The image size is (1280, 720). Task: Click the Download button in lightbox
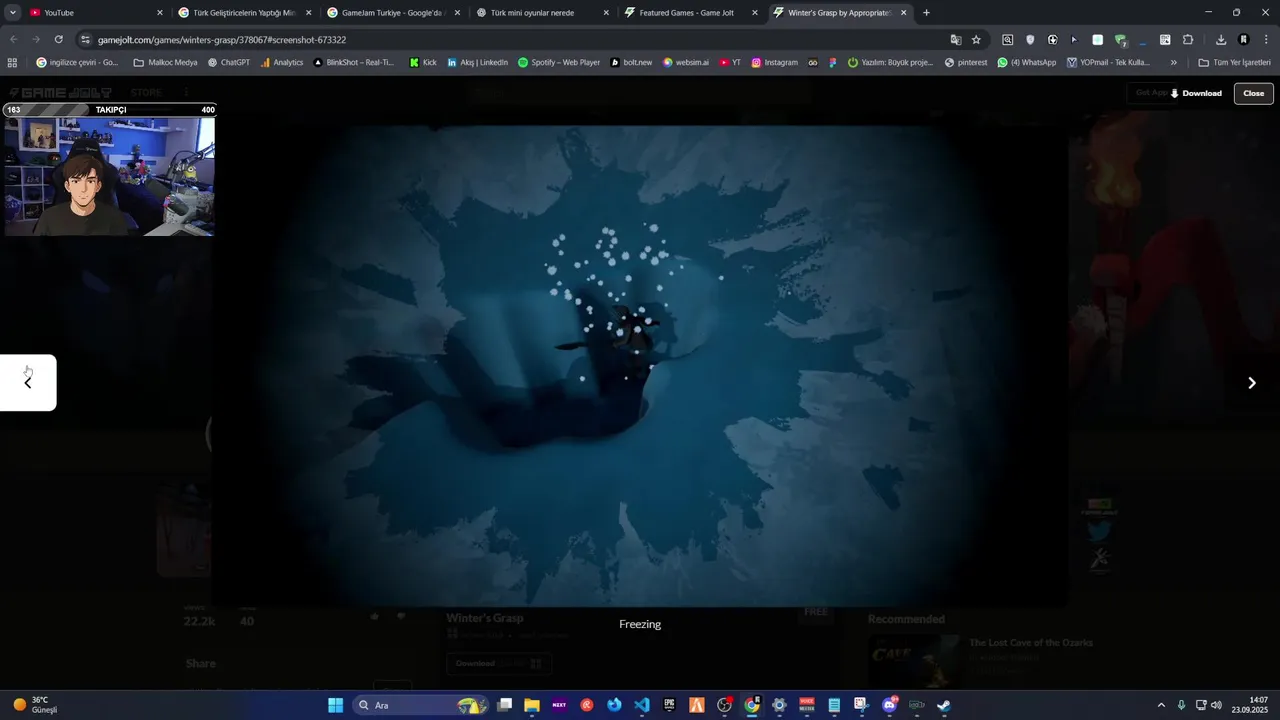[1195, 93]
